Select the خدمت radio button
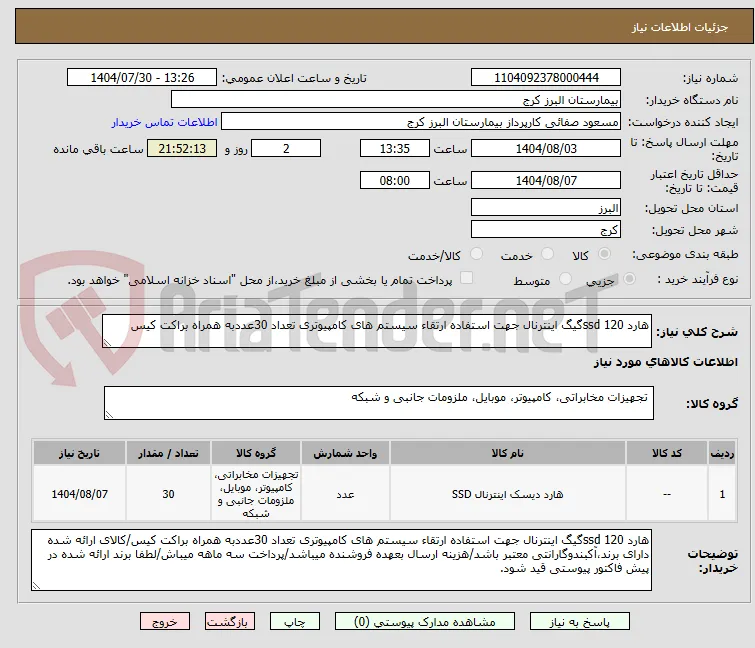 (x=547, y=254)
